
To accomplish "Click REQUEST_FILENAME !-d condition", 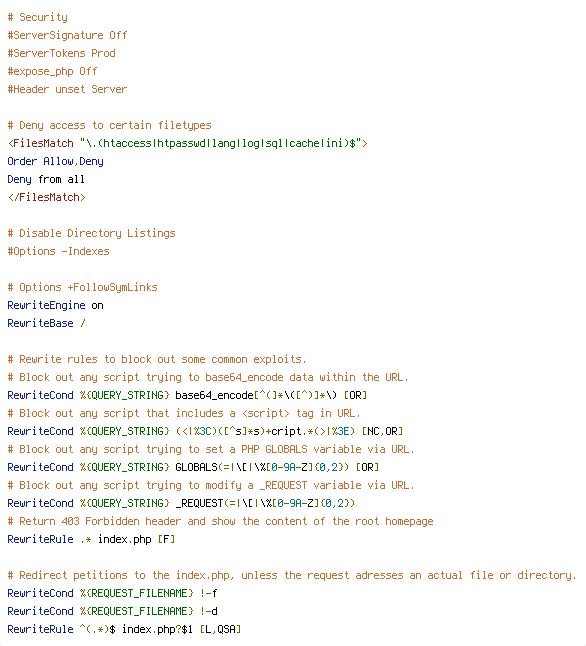I will [x=113, y=611].
